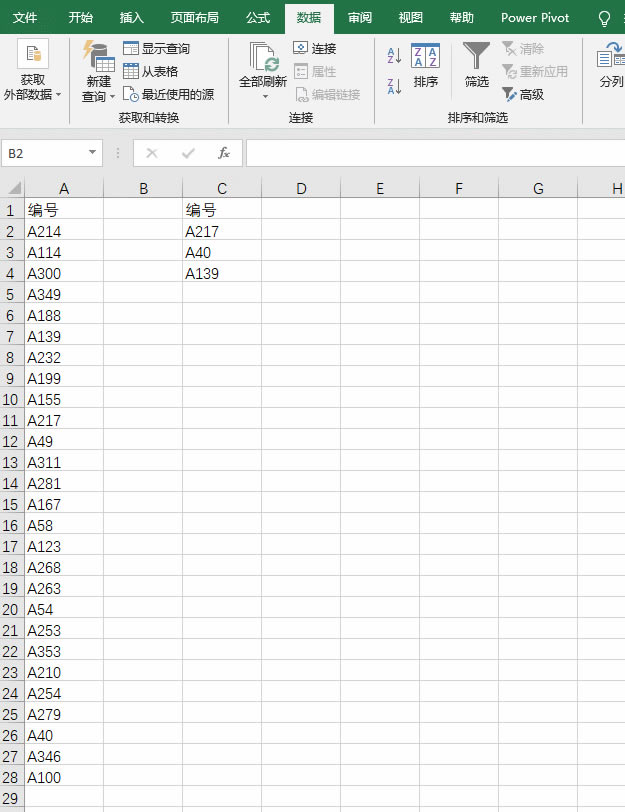Image resolution: width=625 pixels, height=812 pixels.
Task: Select column C header
Action: [x=222, y=188]
